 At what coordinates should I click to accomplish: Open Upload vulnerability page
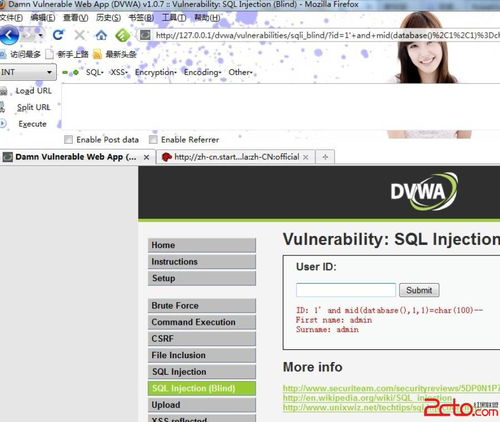(x=202, y=405)
